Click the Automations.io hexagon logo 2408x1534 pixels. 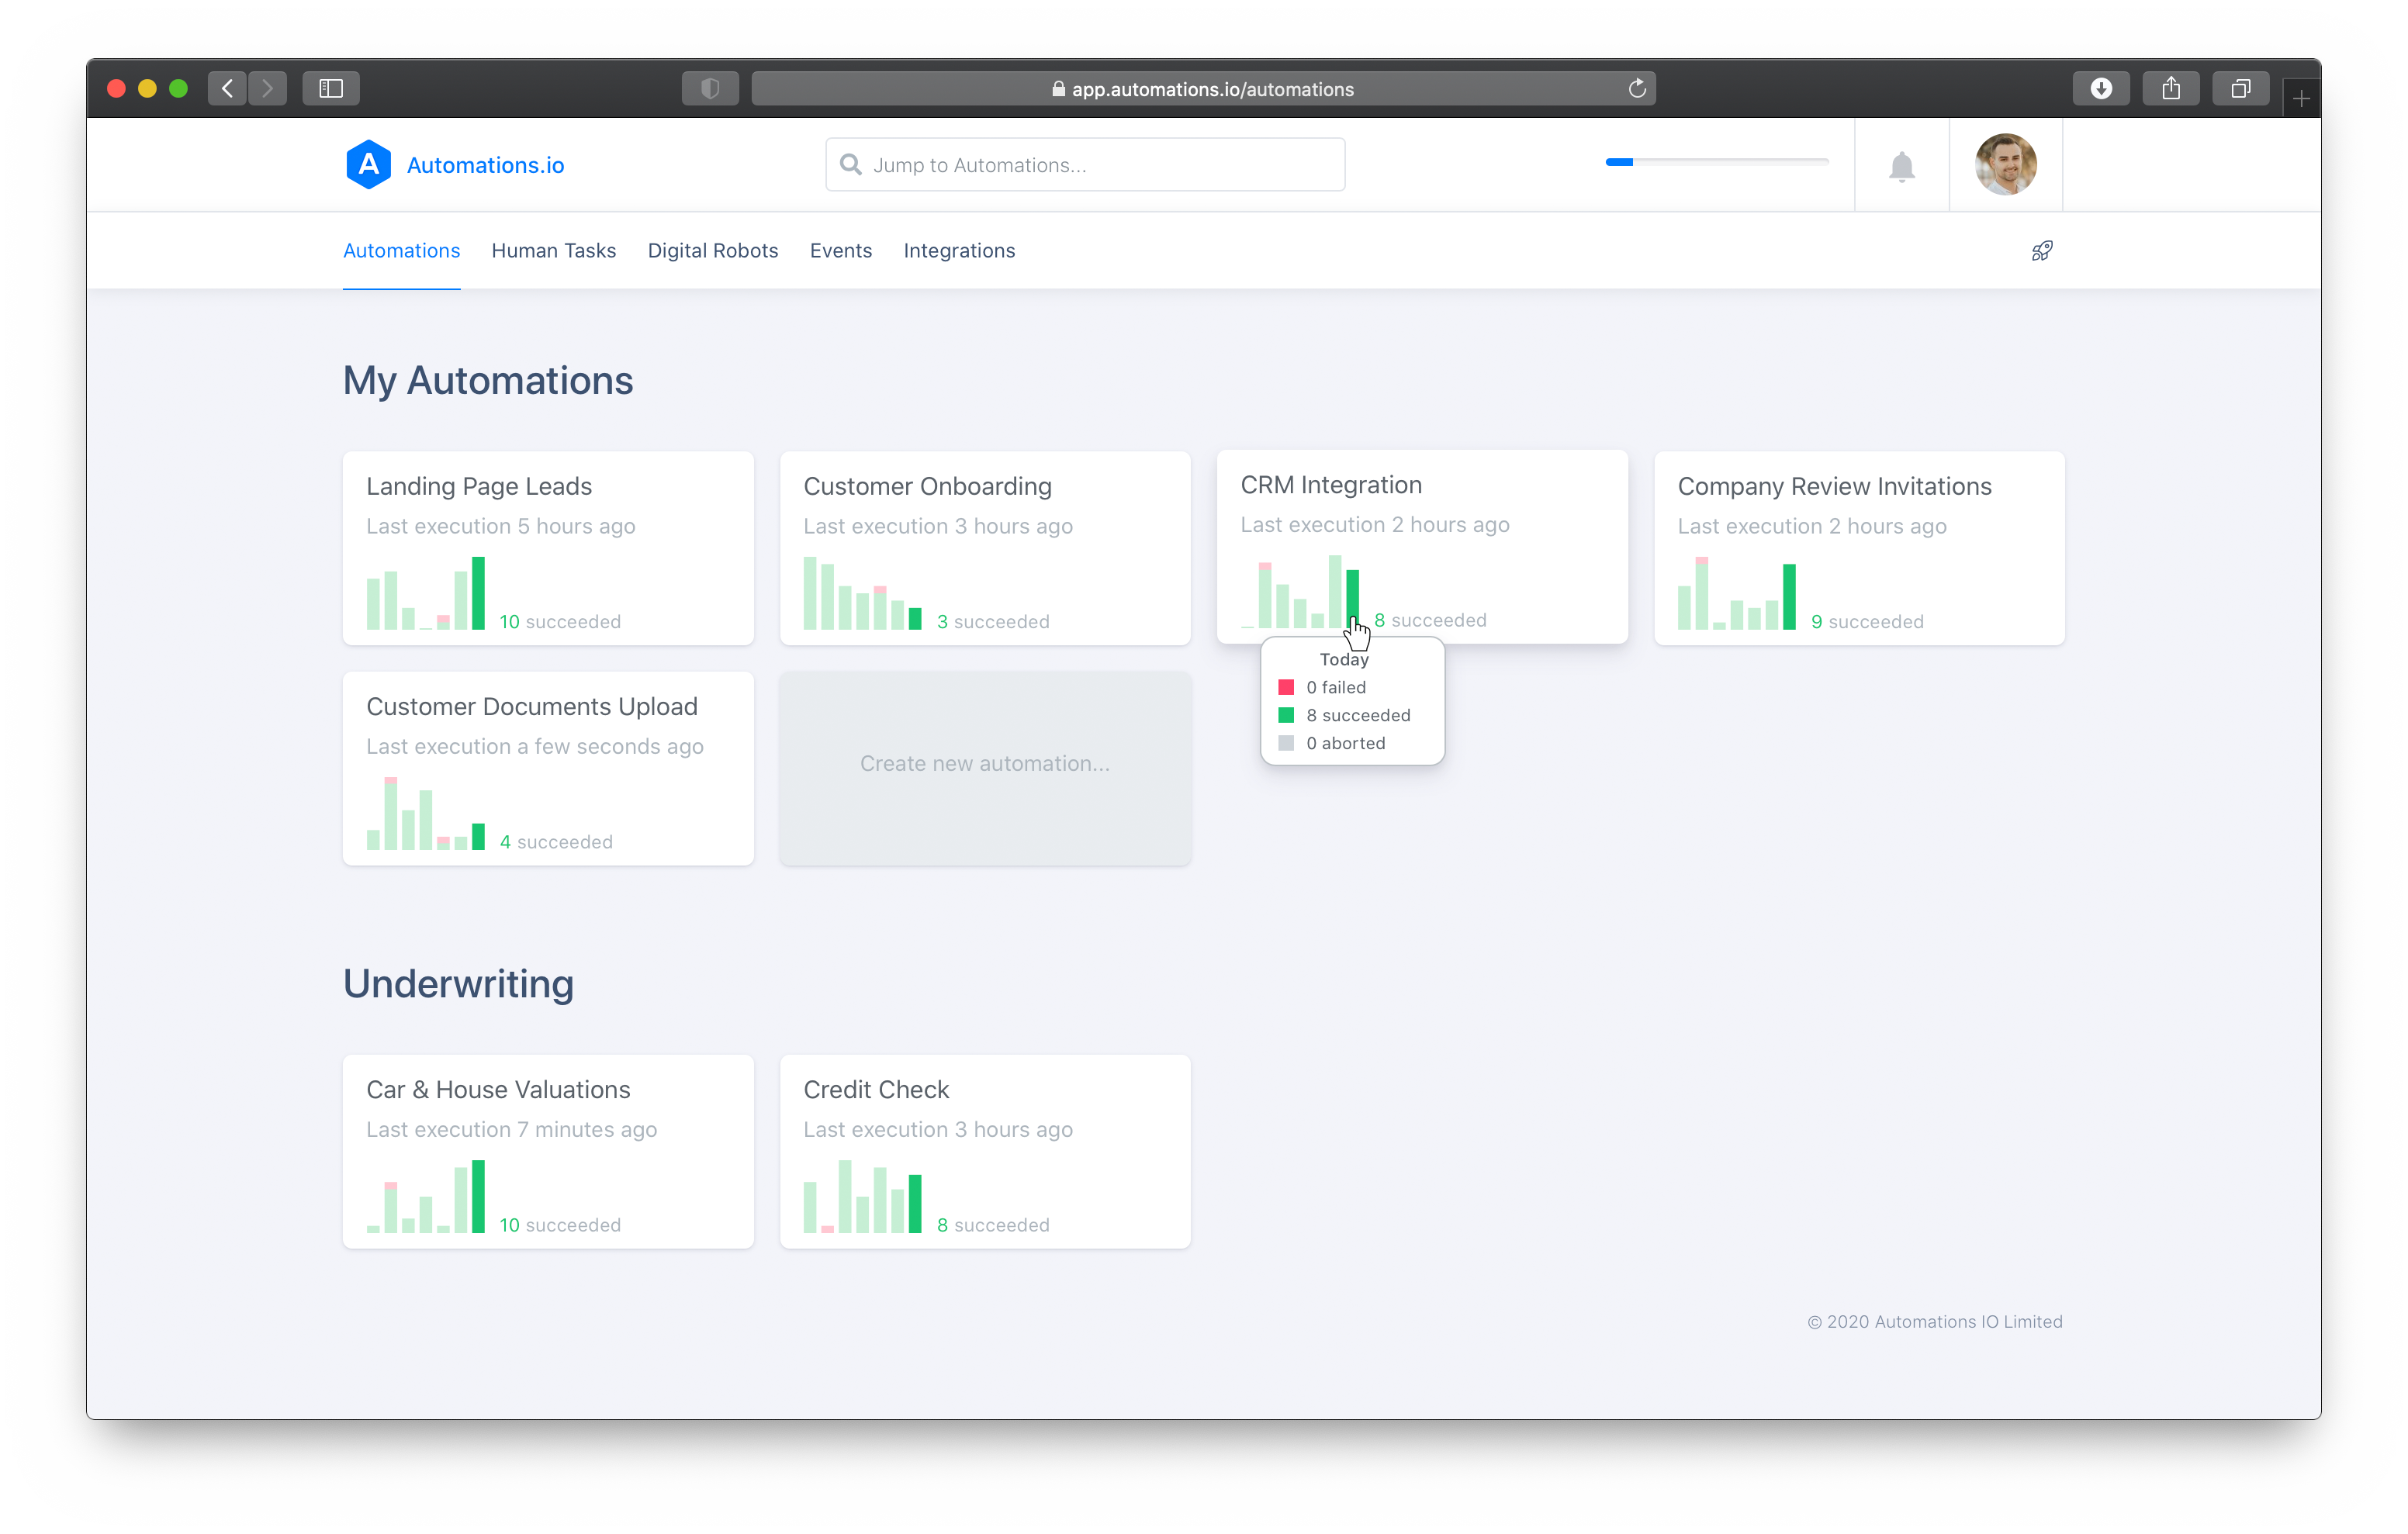coord(368,165)
